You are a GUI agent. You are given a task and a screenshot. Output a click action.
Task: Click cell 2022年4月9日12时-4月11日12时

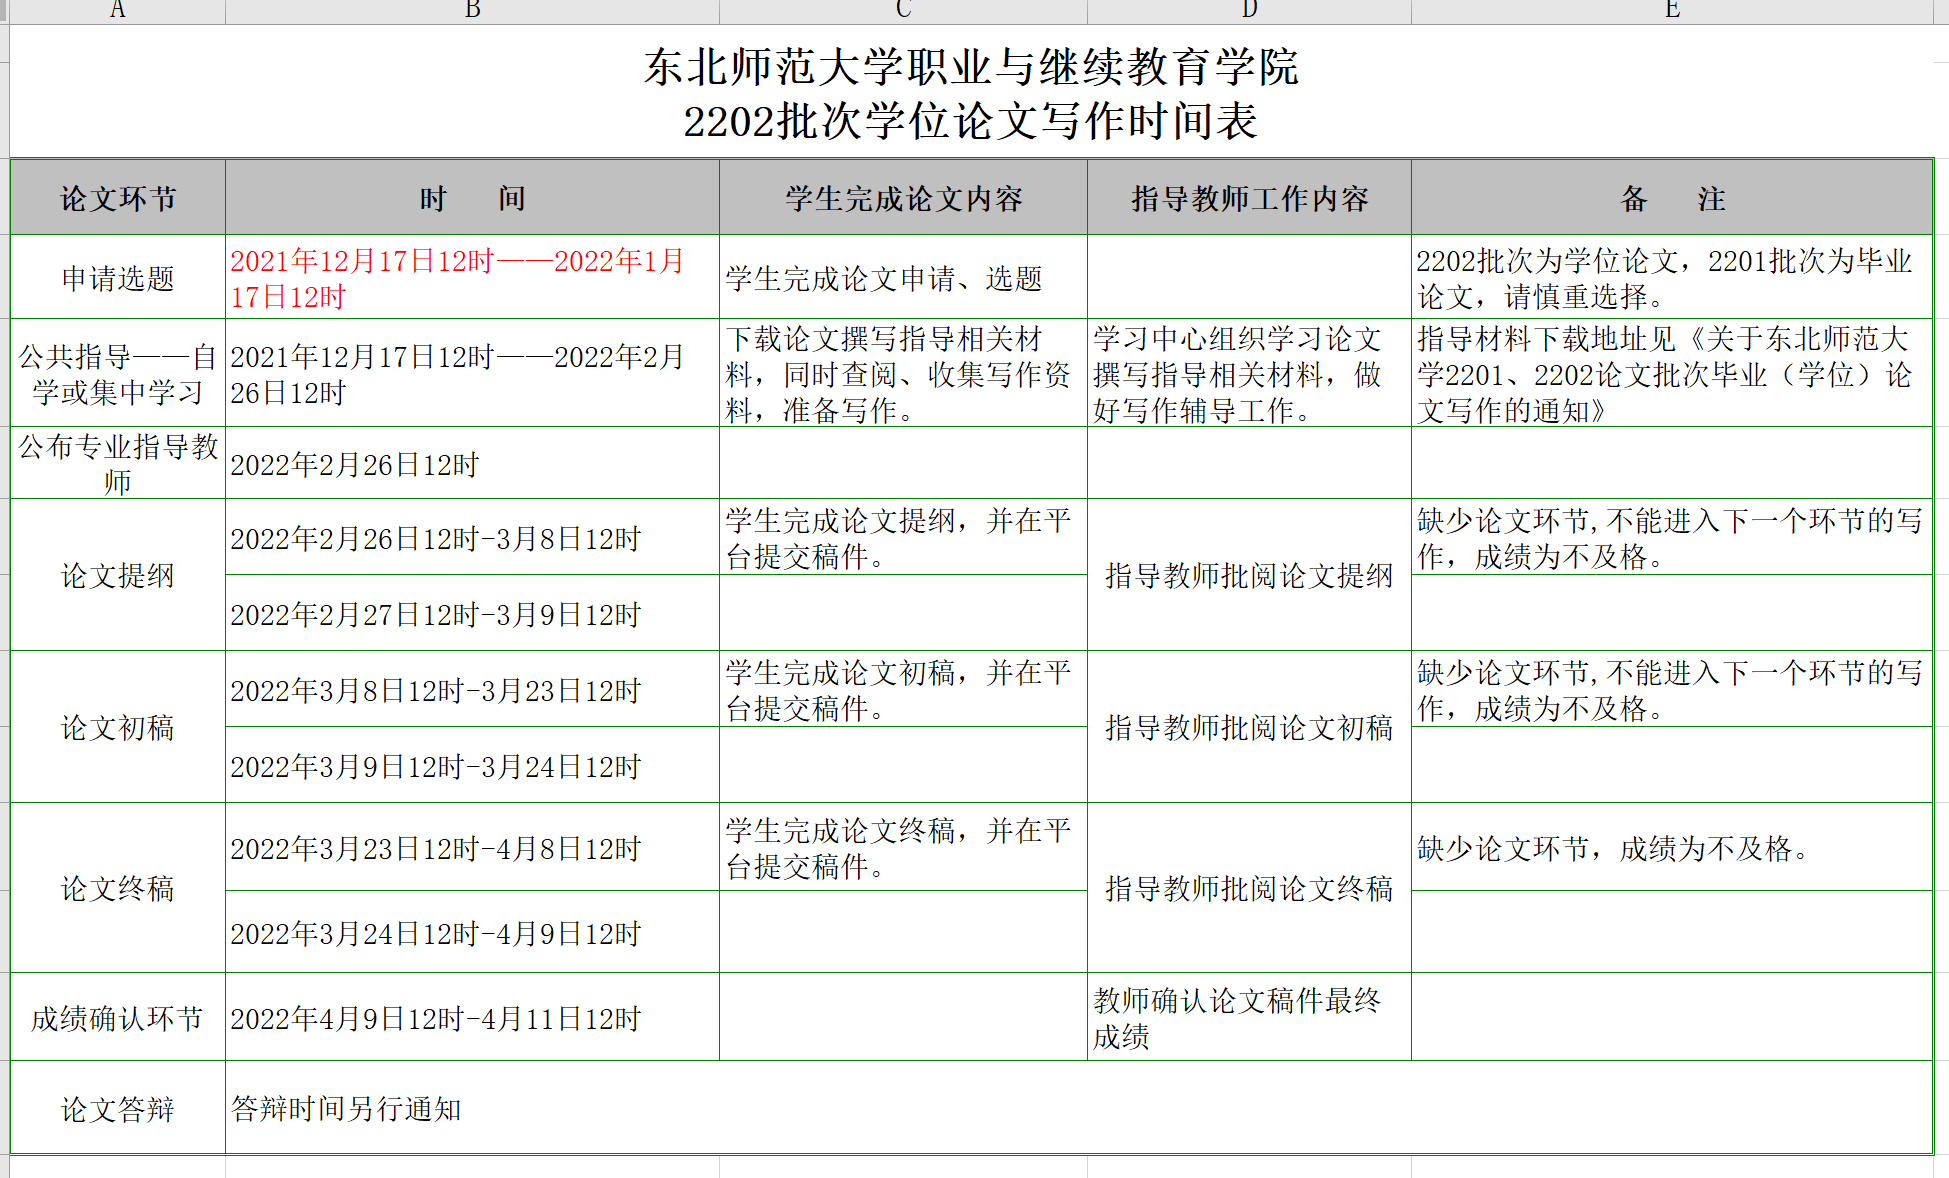(473, 1017)
